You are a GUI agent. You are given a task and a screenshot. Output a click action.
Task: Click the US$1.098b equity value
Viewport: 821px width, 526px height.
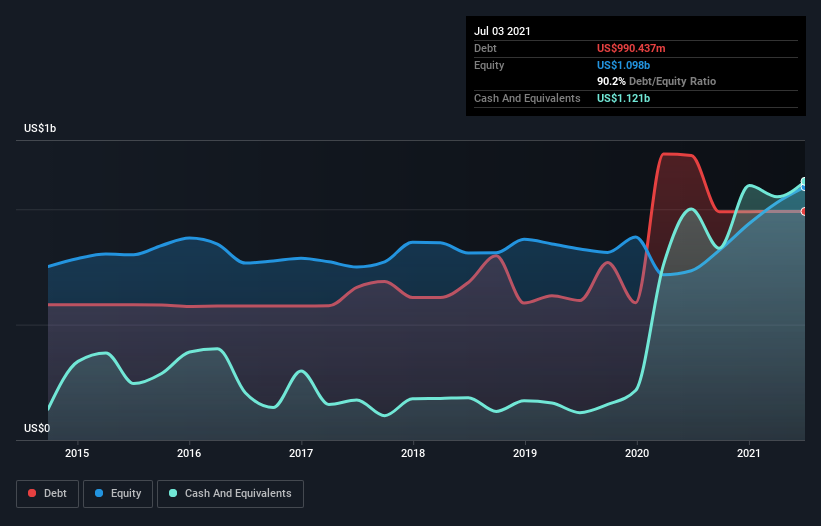click(x=623, y=65)
